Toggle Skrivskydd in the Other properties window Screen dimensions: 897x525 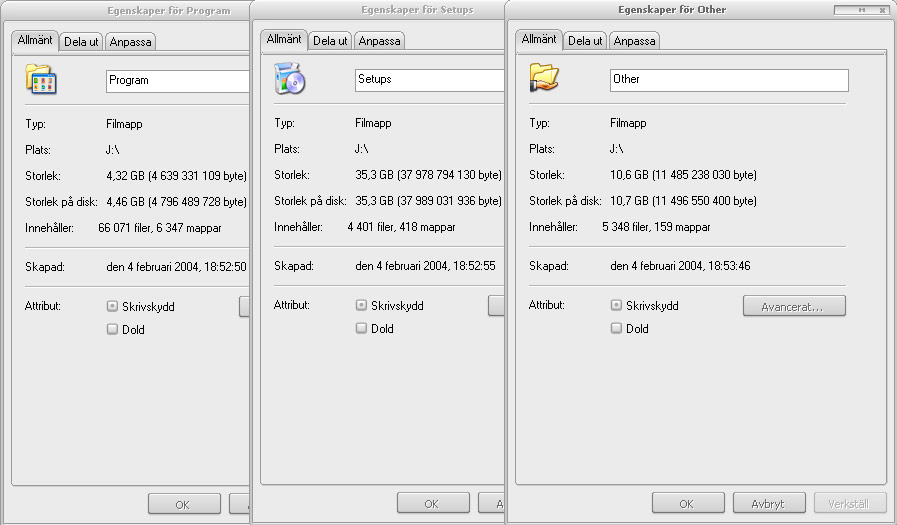(x=616, y=305)
